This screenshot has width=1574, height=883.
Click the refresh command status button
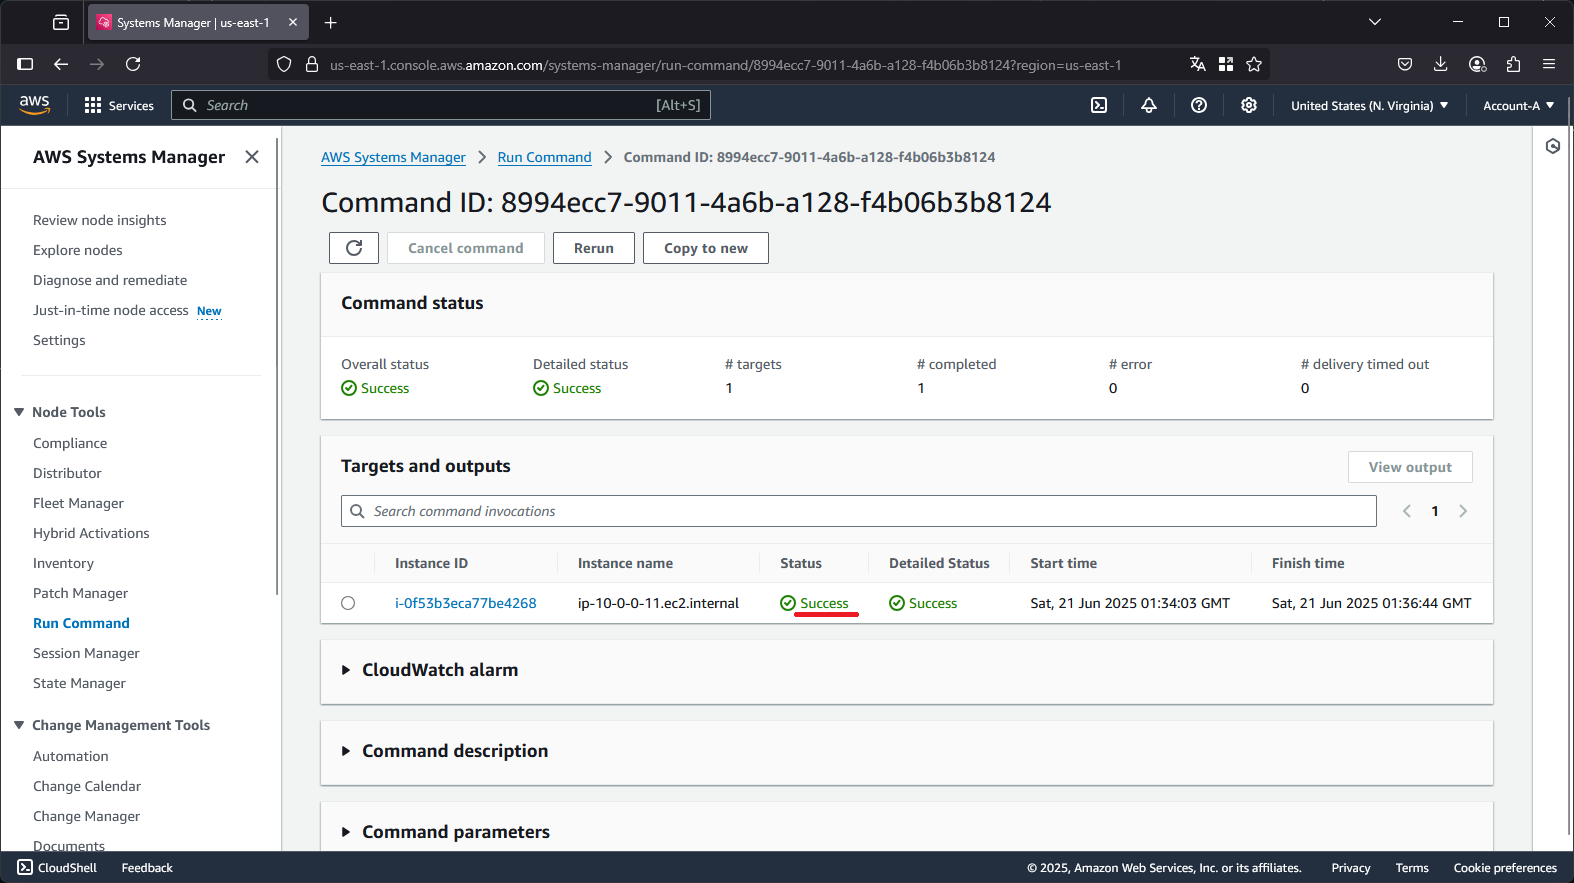[x=354, y=248]
